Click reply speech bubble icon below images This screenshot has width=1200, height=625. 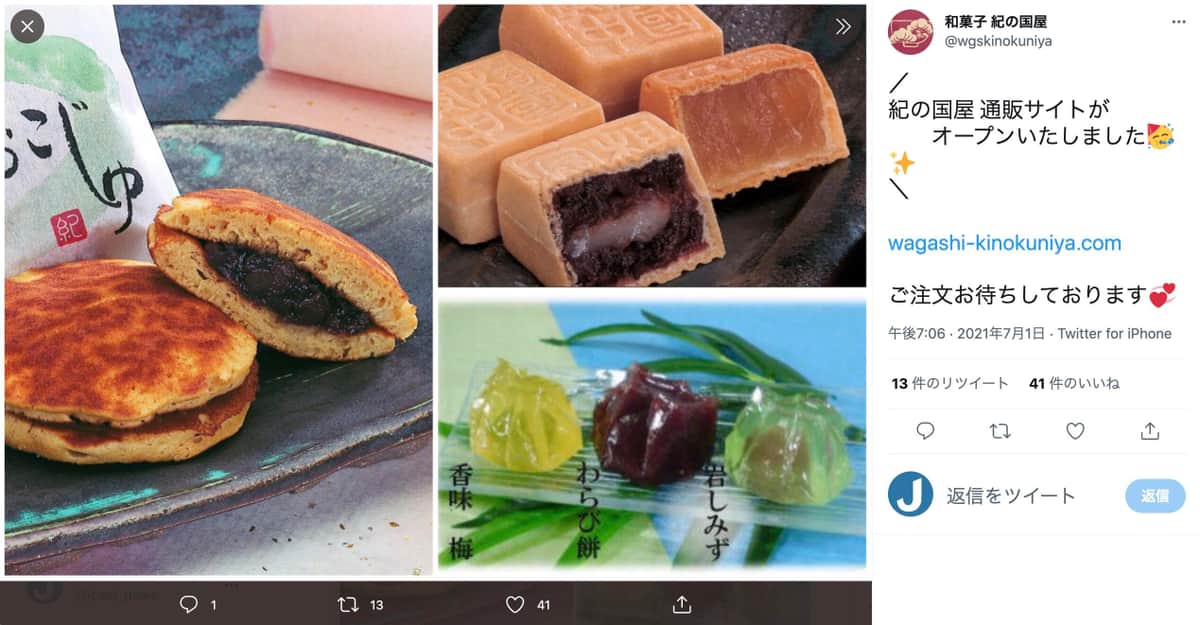tap(189, 604)
